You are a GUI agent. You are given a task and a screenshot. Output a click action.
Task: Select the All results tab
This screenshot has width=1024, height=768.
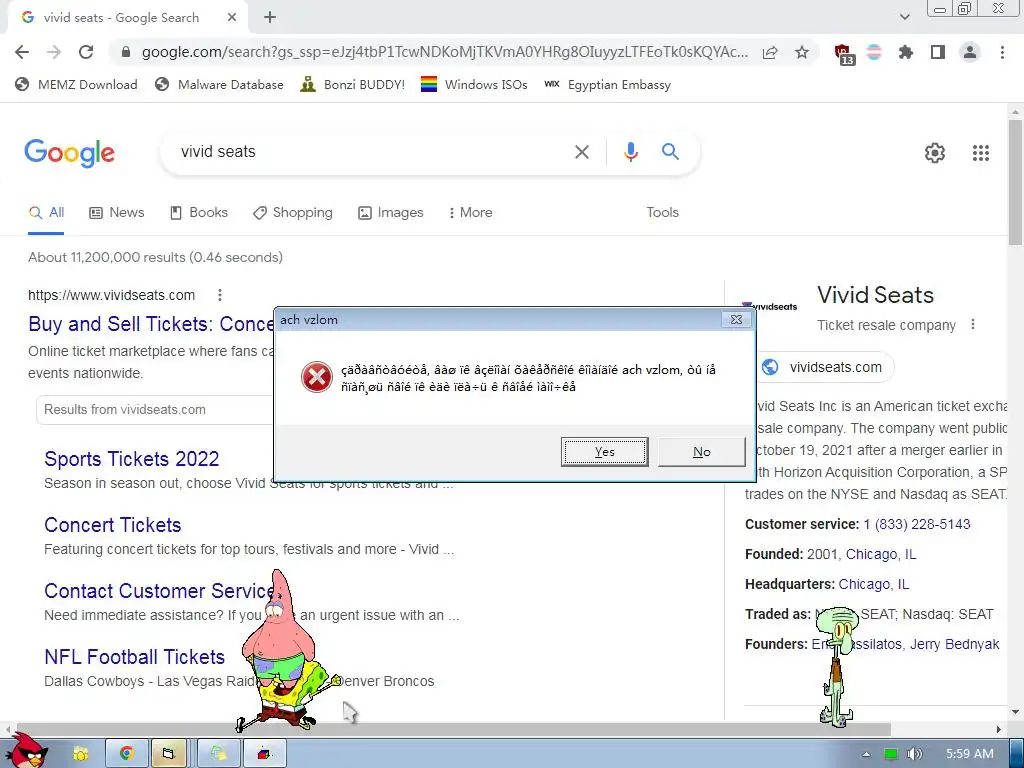[46, 213]
